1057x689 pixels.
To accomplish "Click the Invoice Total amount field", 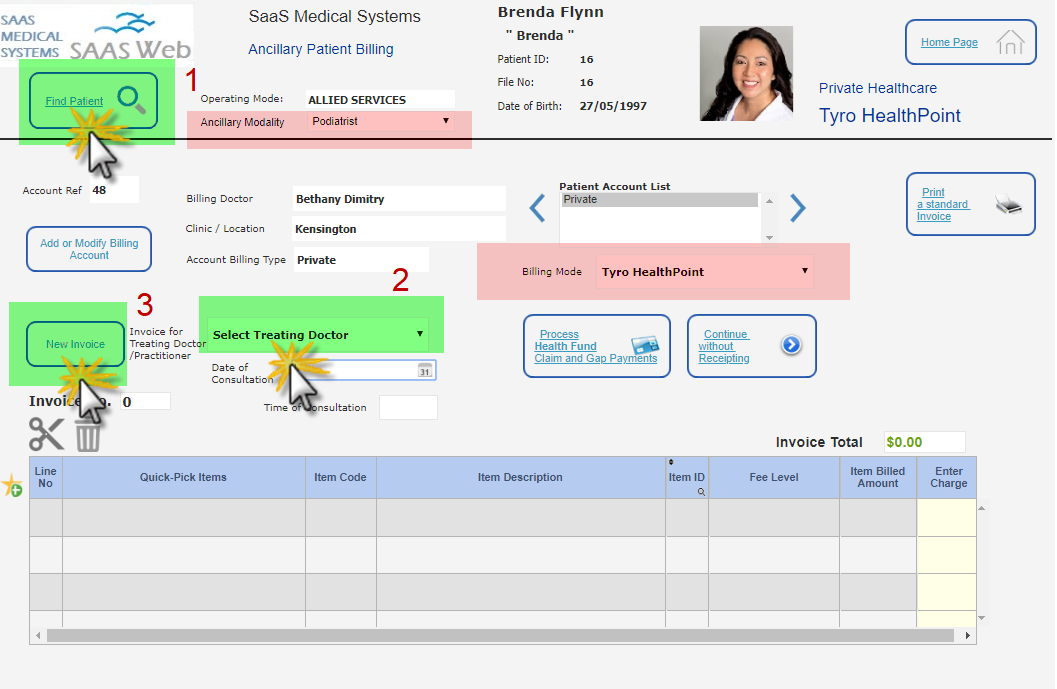I will (924, 442).
